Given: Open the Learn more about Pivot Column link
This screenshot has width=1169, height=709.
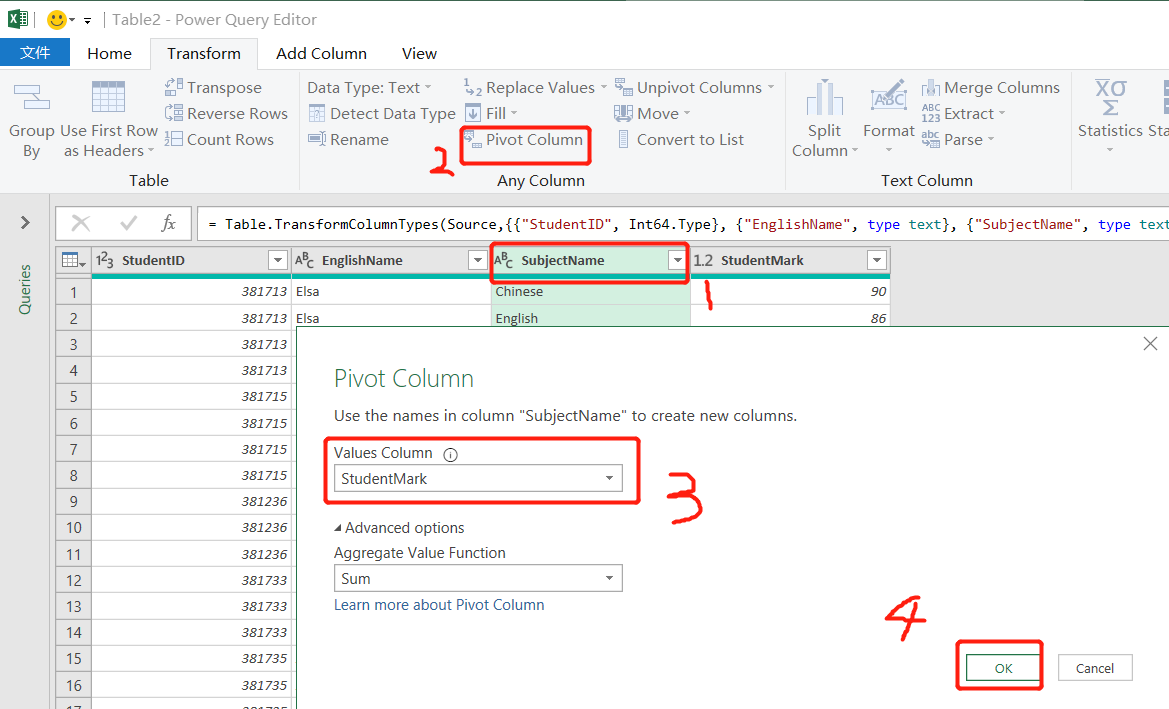Looking at the screenshot, I should (x=439, y=605).
